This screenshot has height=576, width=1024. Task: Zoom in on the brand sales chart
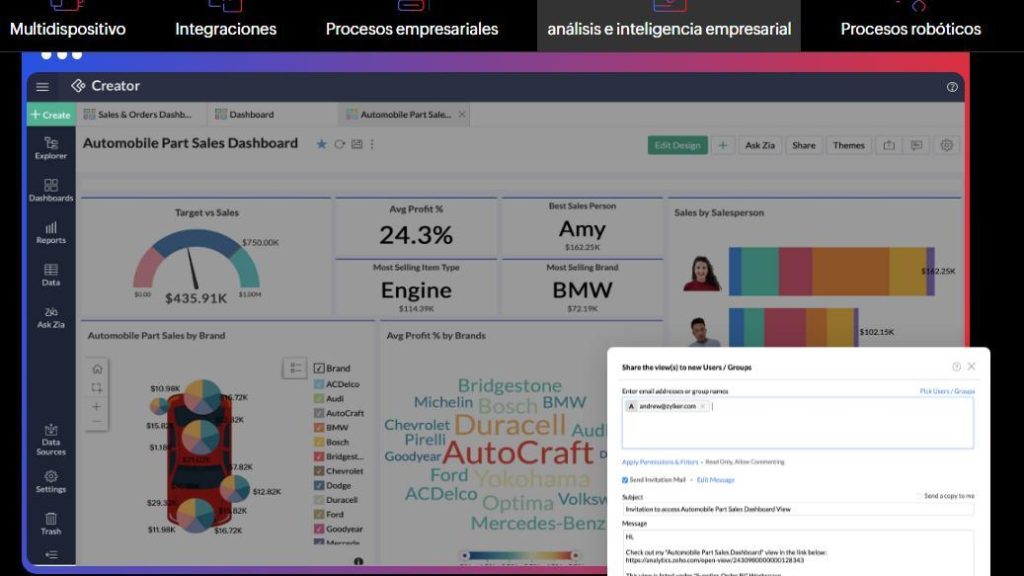97,406
